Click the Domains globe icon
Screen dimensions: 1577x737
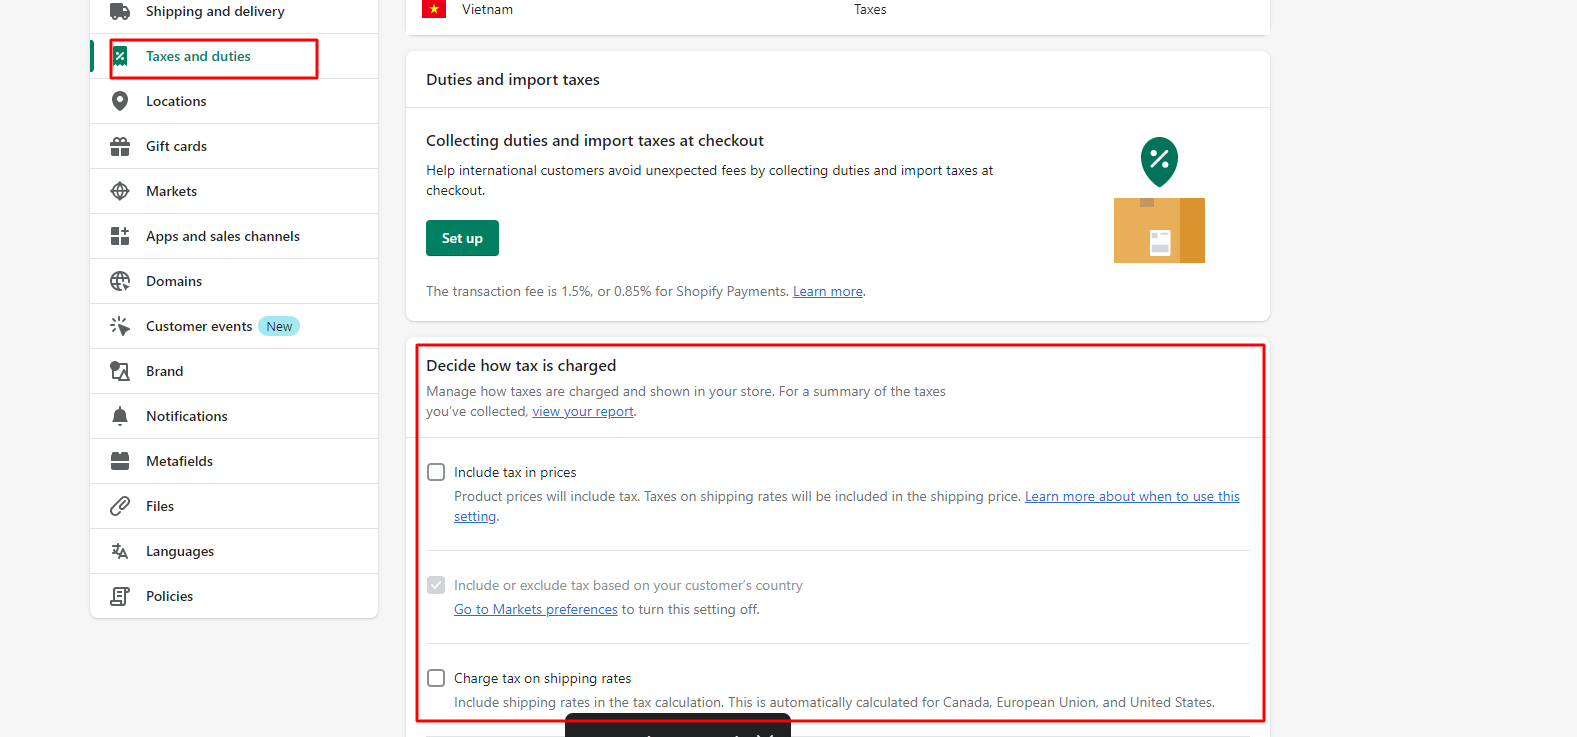pyautogui.click(x=120, y=281)
